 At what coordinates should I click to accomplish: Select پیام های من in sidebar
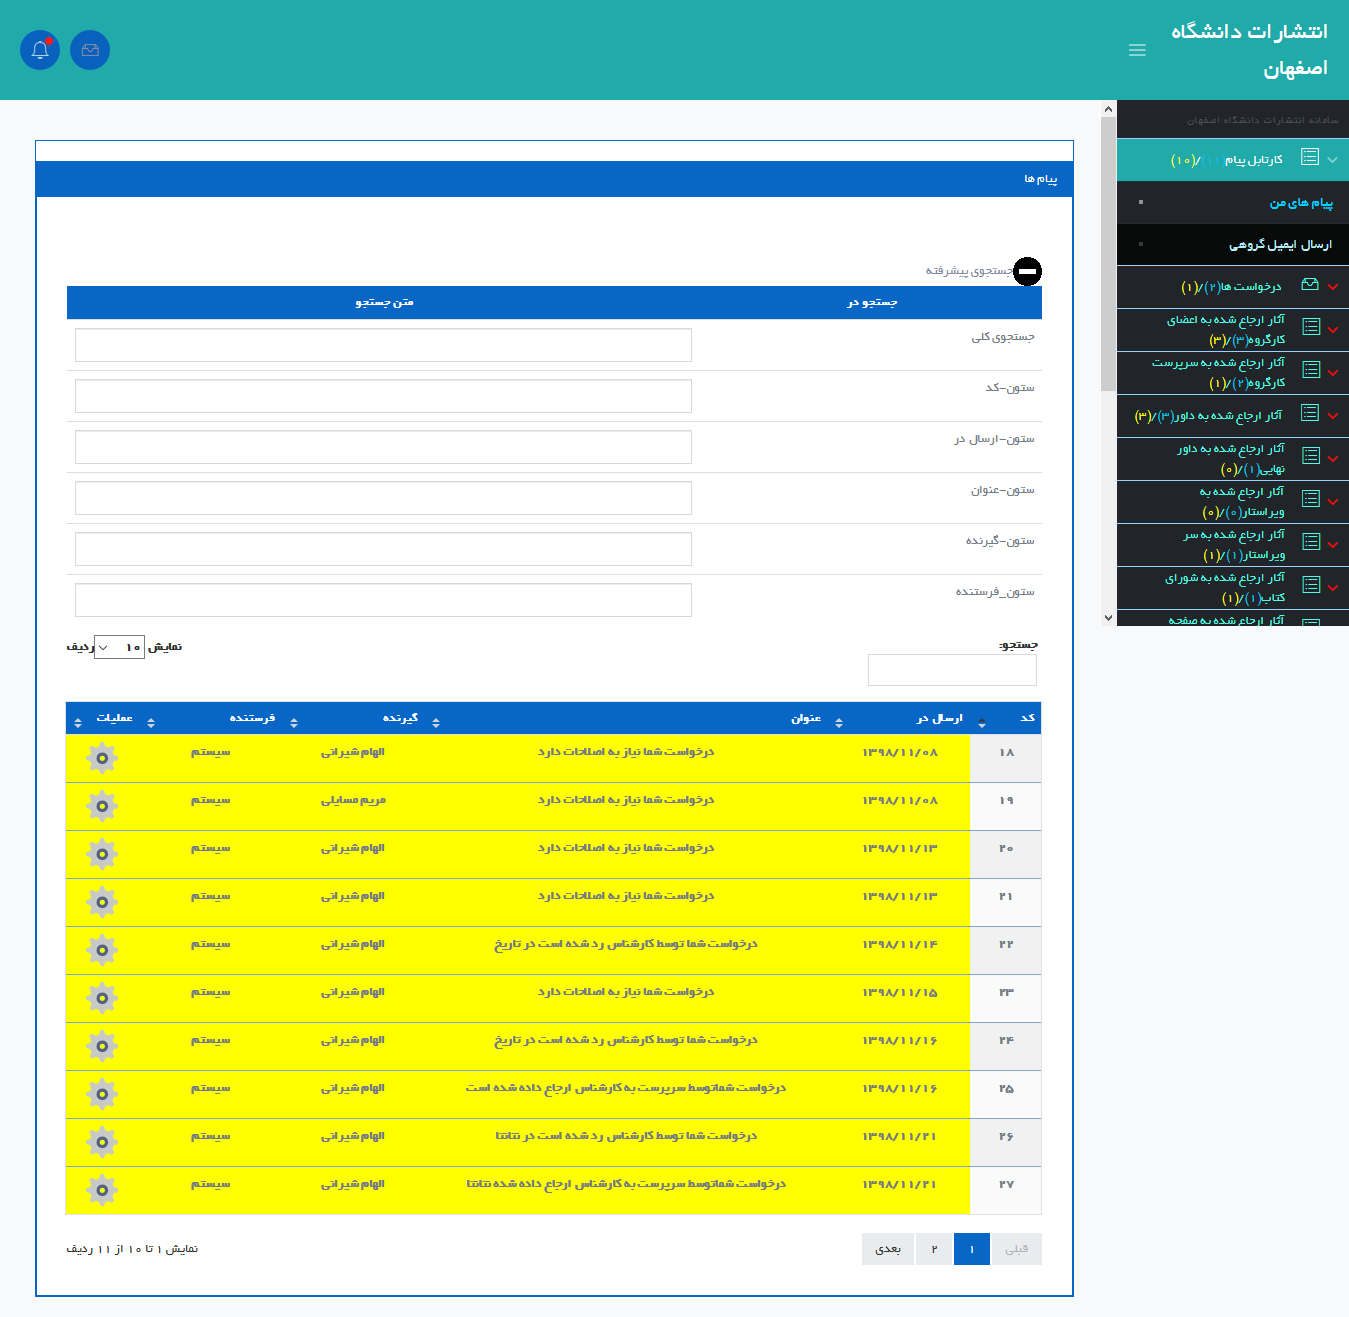[1300, 203]
